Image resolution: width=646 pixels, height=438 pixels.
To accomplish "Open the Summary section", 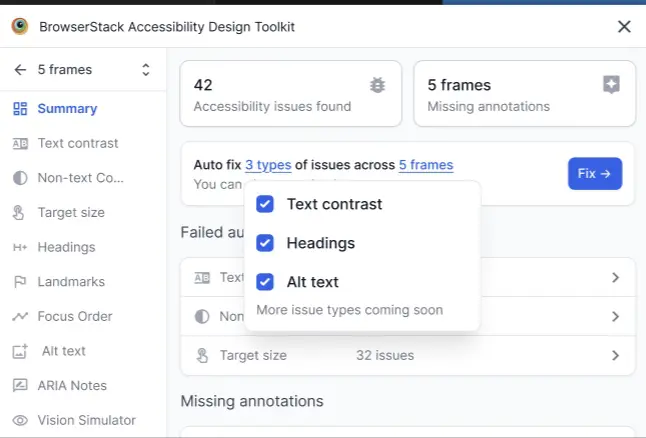I will [67, 109].
